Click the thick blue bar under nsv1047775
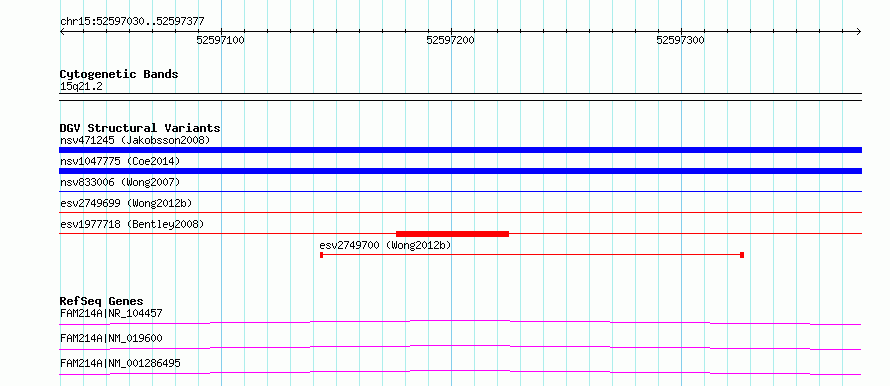This screenshot has width=890, height=386. click(460, 171)
